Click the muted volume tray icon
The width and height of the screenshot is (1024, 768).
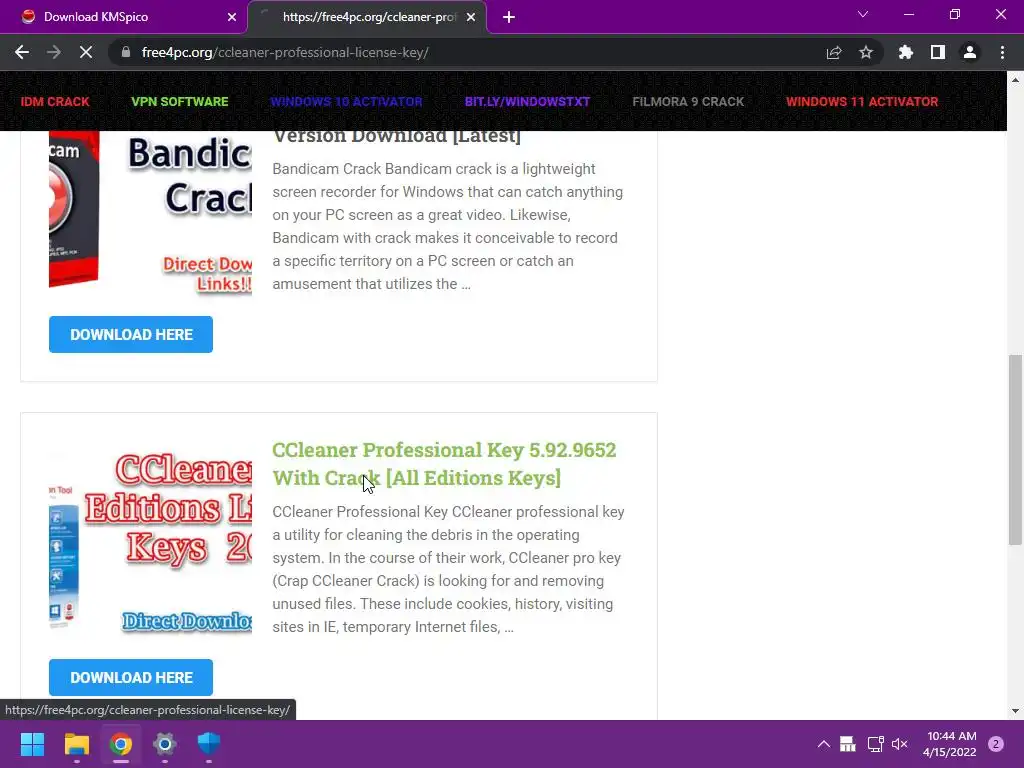(900, 744)
